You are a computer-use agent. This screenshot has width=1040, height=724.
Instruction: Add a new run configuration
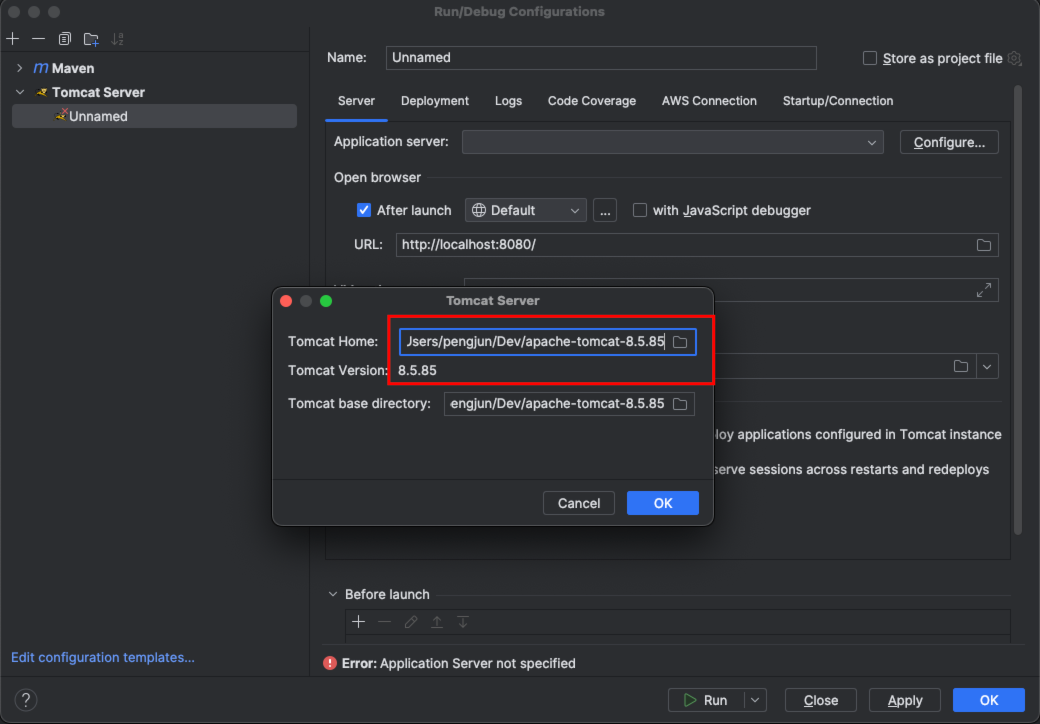pos(13,39)
